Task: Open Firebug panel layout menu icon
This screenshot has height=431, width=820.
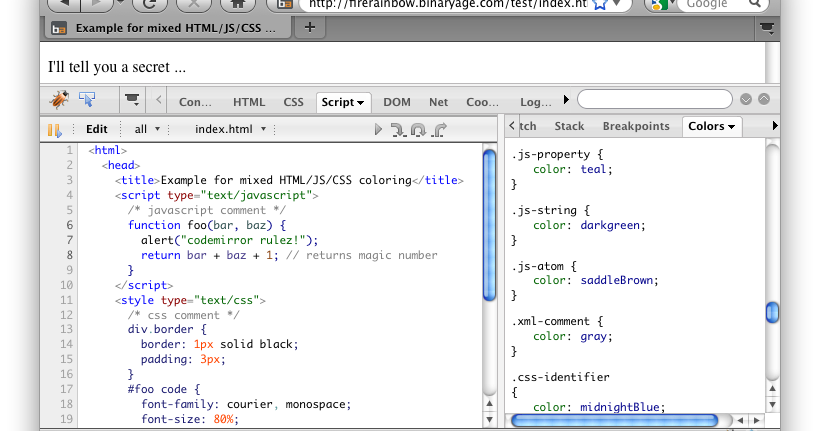Action: [x=132, y=99]
